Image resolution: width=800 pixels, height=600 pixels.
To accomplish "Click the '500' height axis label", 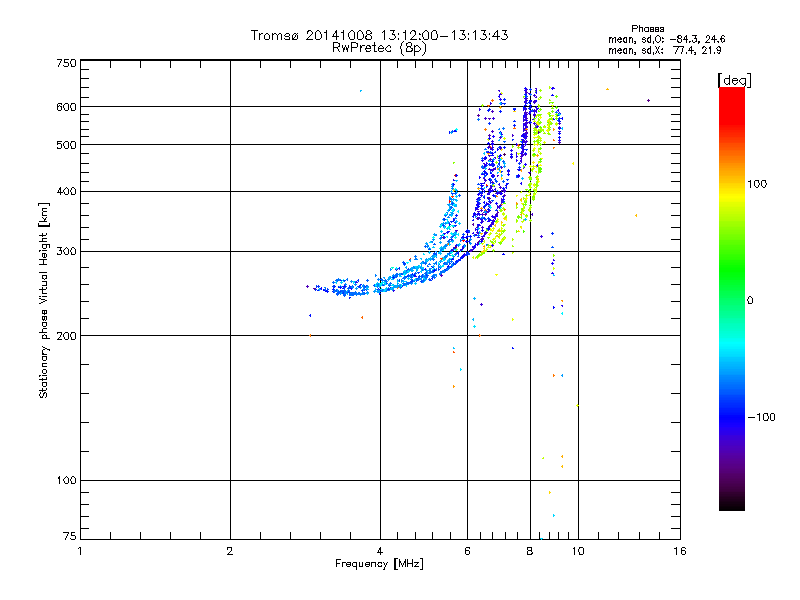I will click(66, 145).
